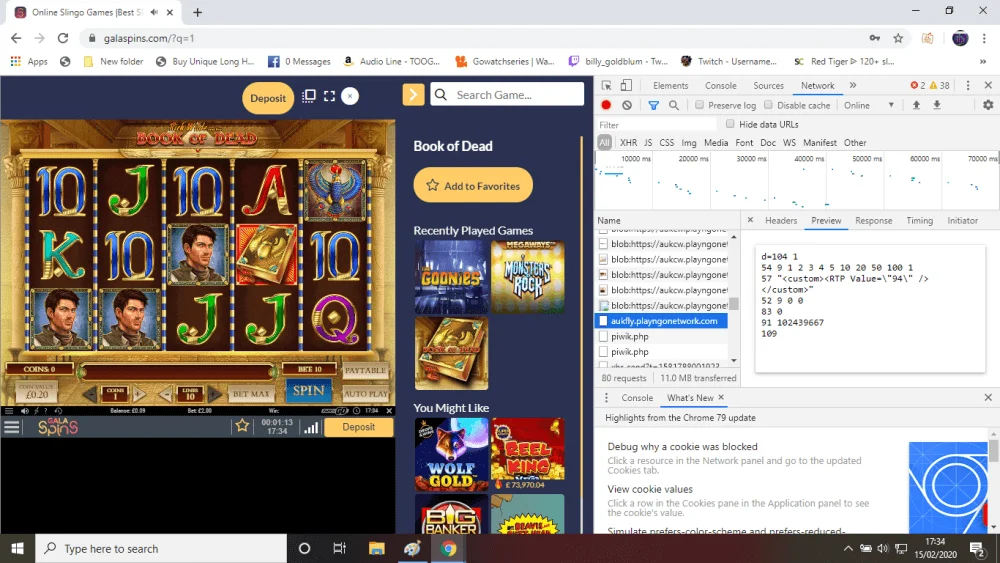
Task: Open Chrome from Windows taskbar
Action: [x=448, y=548]
